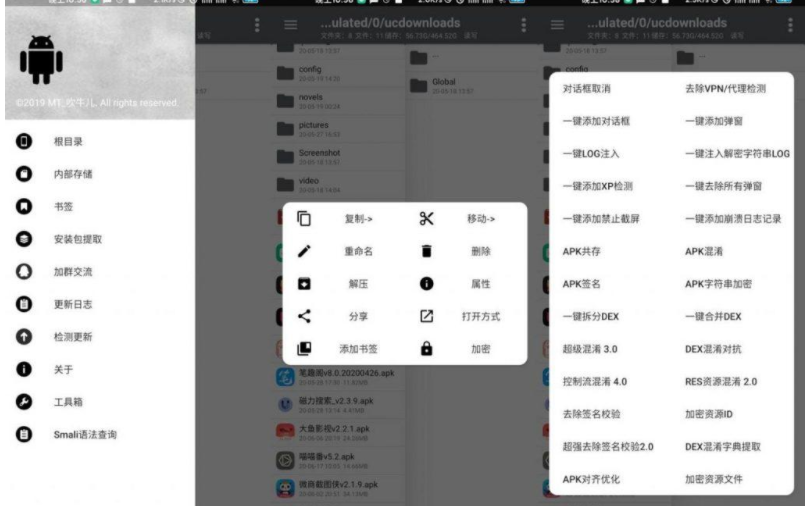Viewport: 805px width, 506px height.
Task: Open the Screenshot folder
Action: [339, 157]
